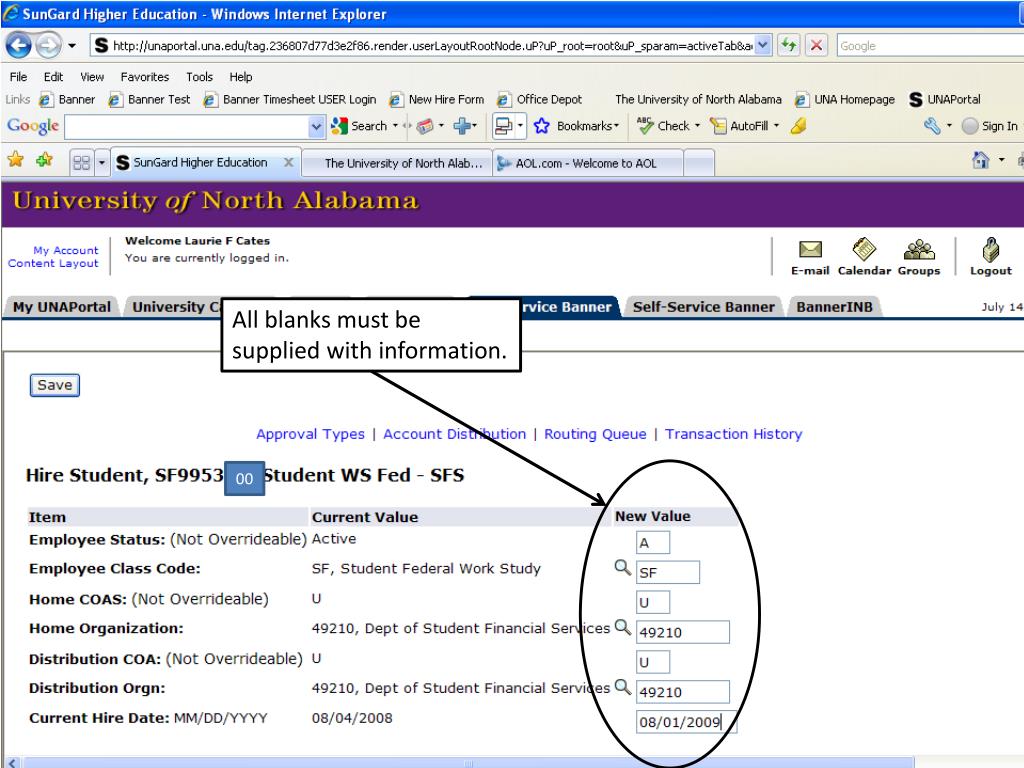Click the Google toolbar search field

187,127
